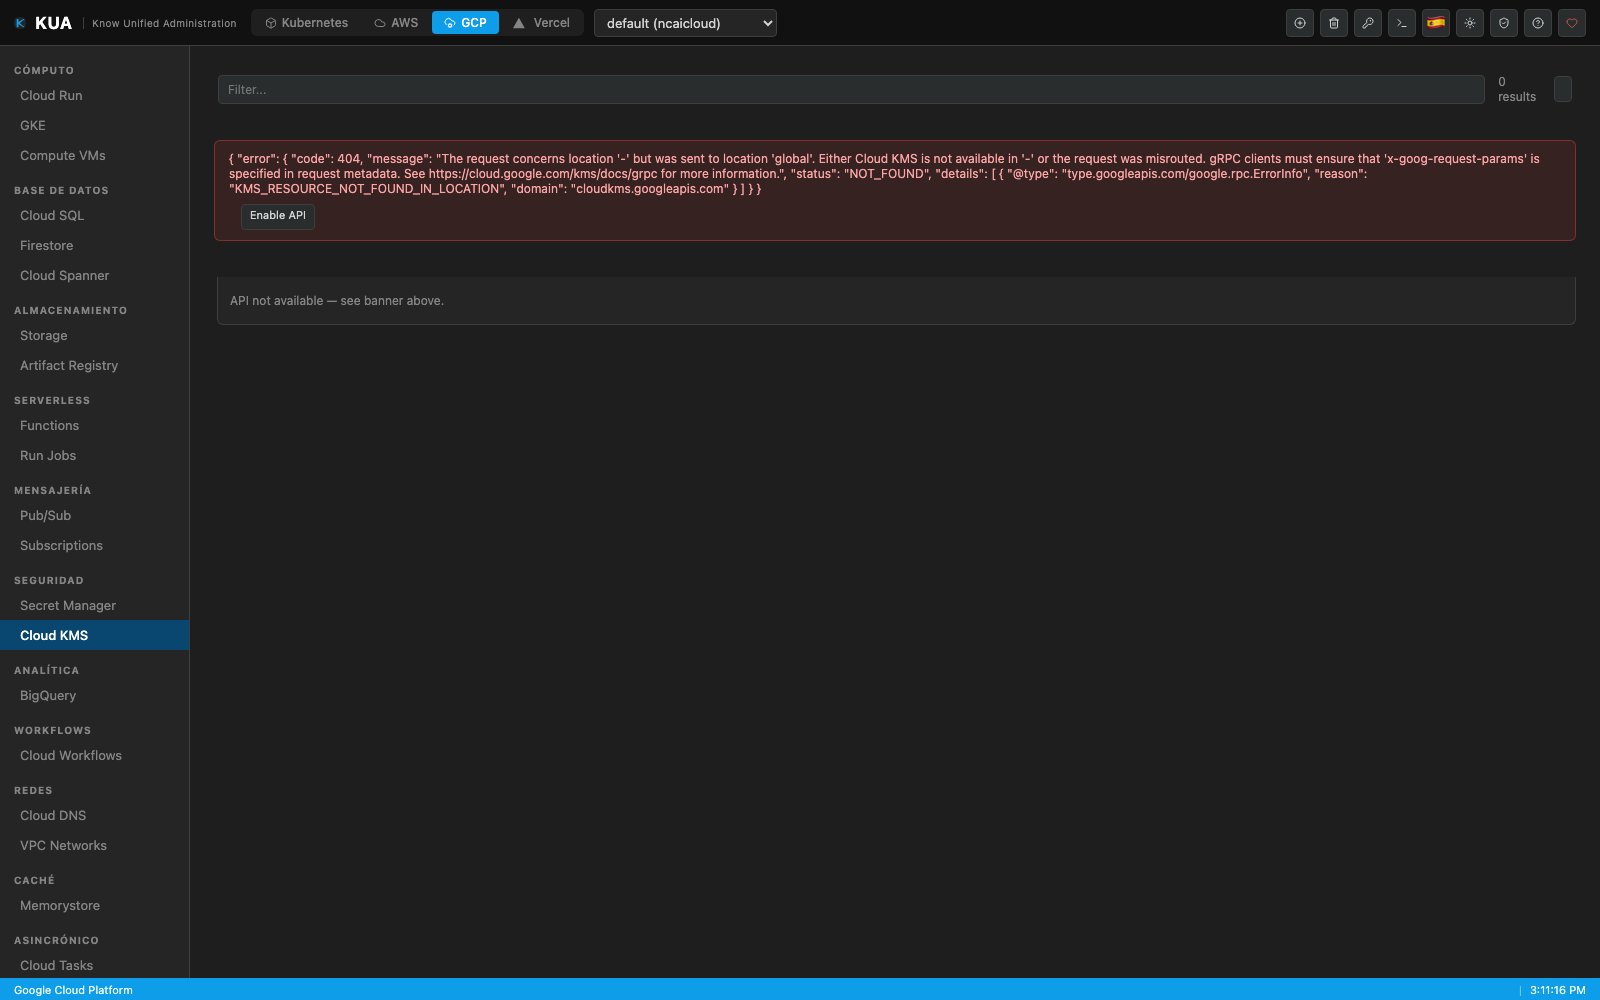1600x1000 pixels.
Task: Click the circled plus add icon
Action: click(x=1300, y=23)
